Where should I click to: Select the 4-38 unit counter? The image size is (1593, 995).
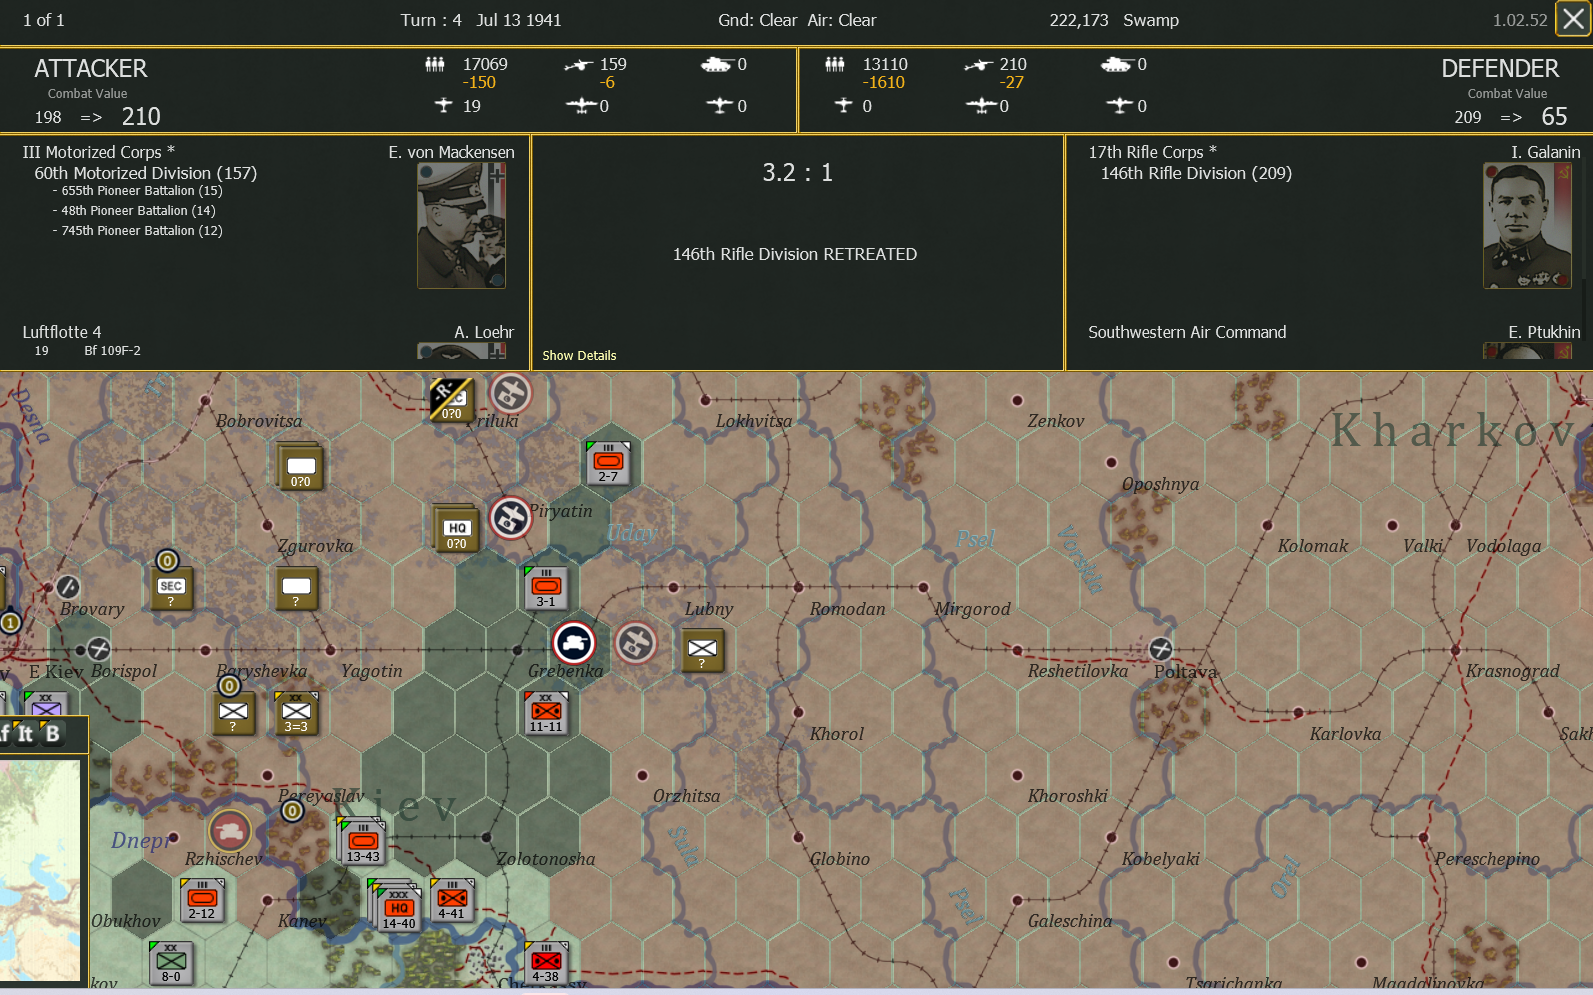[546, 963]
